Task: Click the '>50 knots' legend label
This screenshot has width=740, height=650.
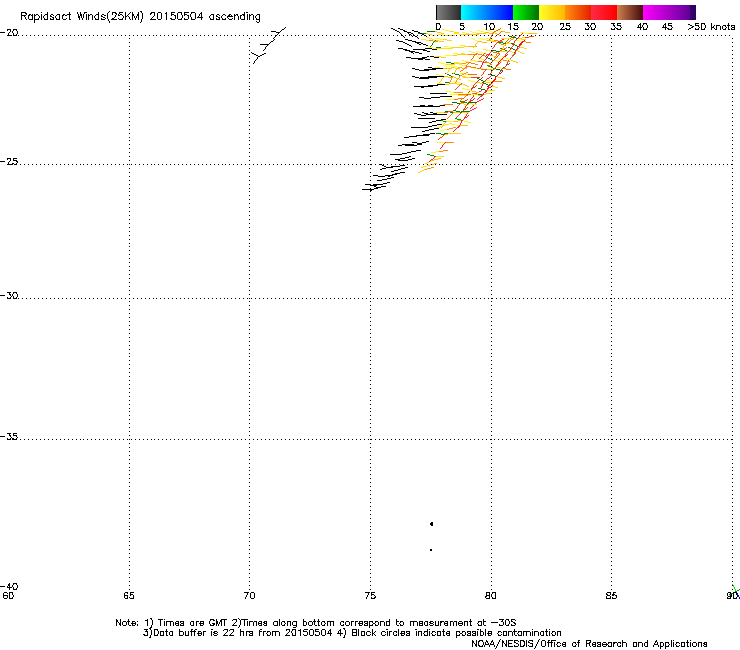Action: click(x=711, y=27)
